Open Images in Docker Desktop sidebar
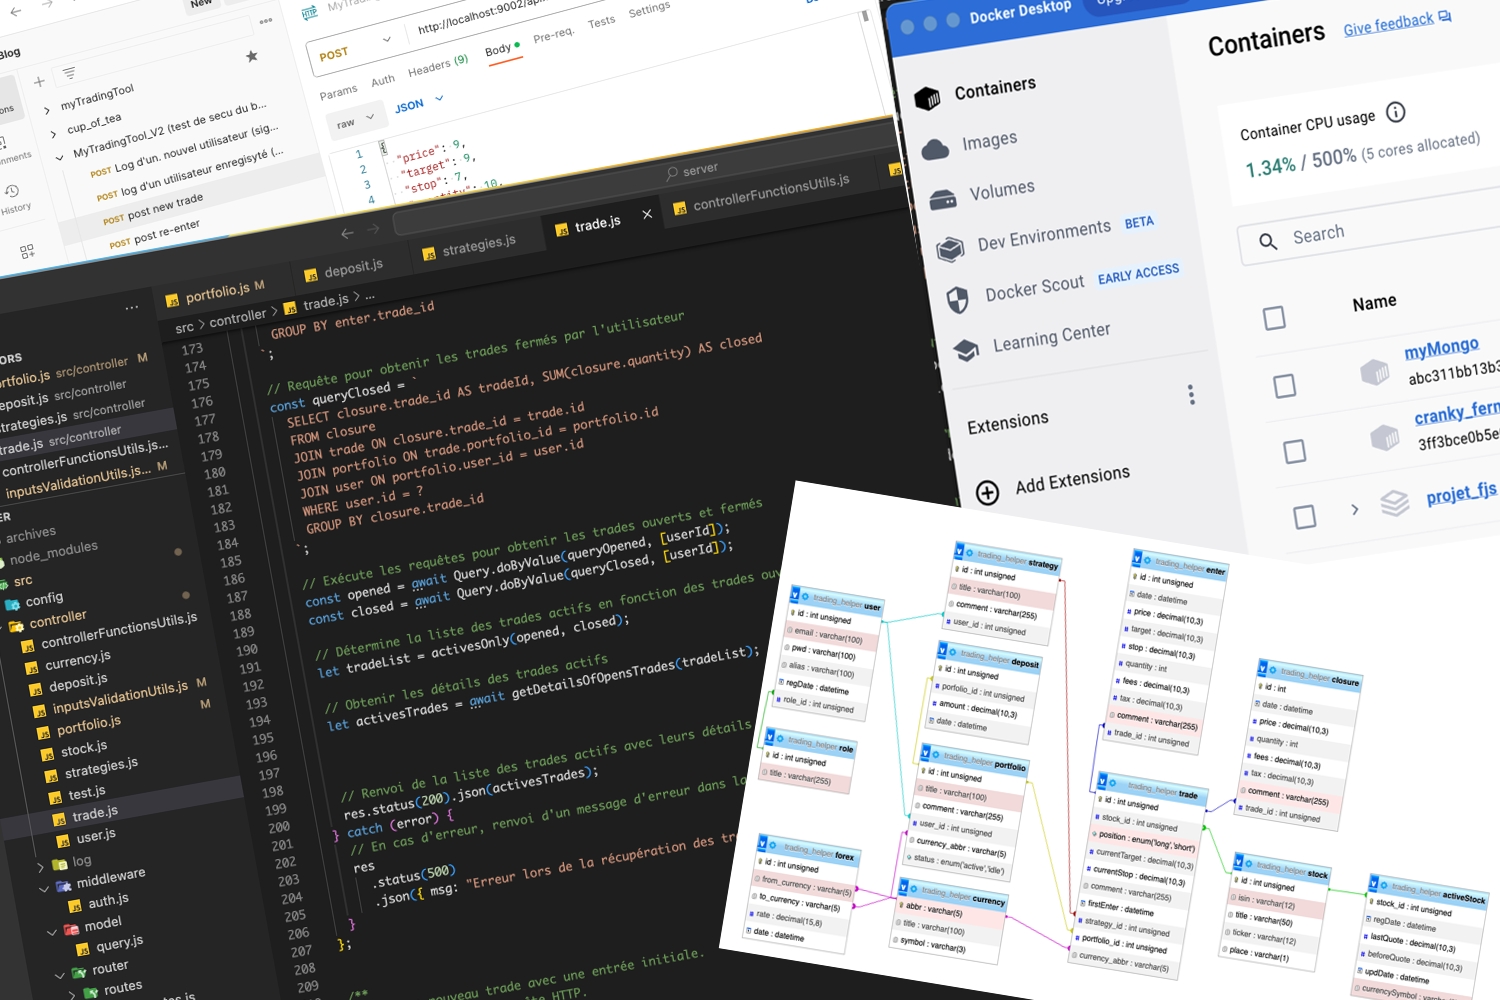Image resolution: width=1500 pixels, height=1000 pixels. pyautogui.click(x=970, y=144)
